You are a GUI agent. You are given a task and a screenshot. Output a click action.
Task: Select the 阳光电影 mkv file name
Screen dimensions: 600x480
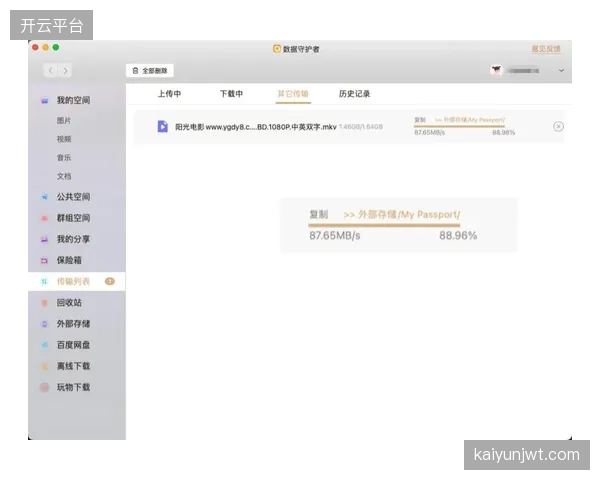click(x=256, y=127)
